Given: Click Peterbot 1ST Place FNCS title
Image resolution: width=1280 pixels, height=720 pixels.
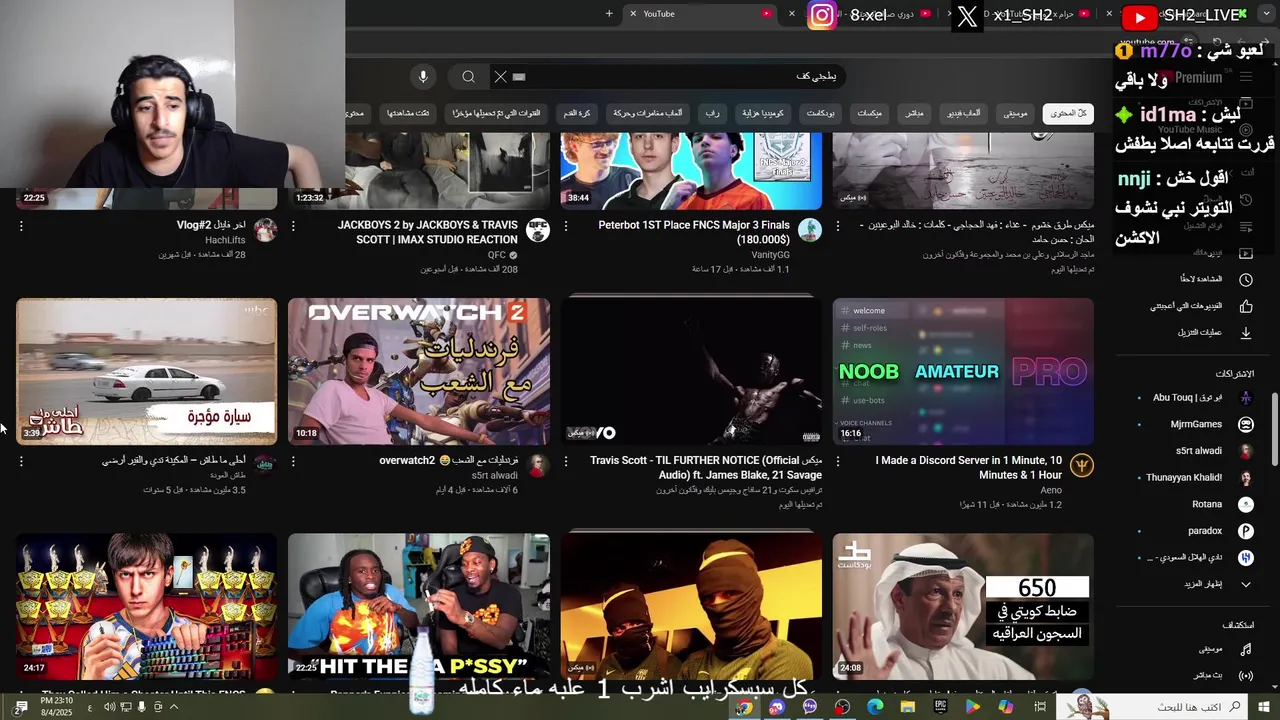Looking at the screenshot, I should tap(694, 232).
